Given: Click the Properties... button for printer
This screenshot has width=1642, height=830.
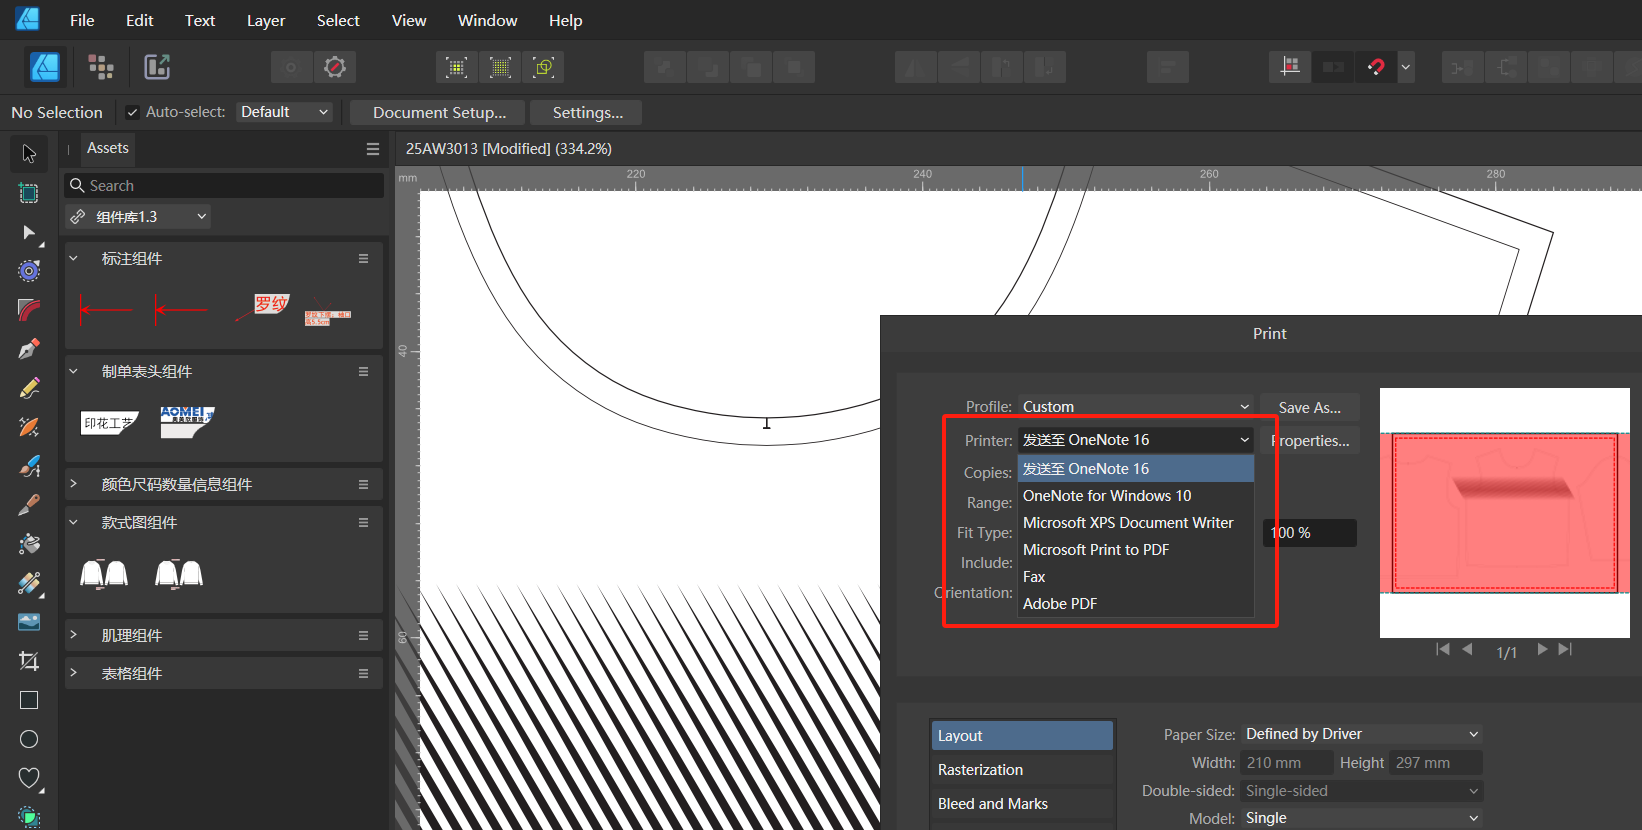Looking at the screenshot, I should tap(1311, 441).
